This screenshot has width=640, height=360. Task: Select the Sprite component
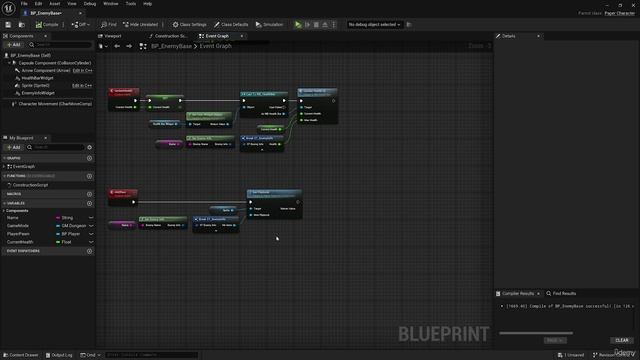[x=35, y=86]
